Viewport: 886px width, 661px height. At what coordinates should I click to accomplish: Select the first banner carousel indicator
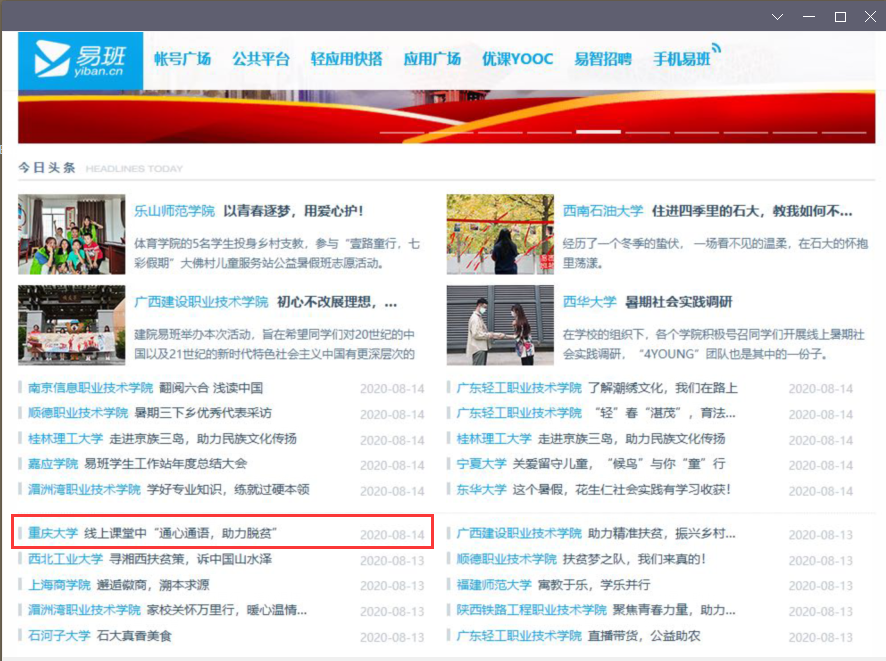(x=402, y=132)
